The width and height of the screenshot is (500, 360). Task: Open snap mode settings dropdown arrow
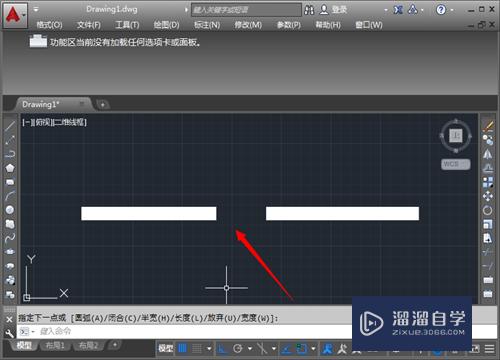[209, 349]
